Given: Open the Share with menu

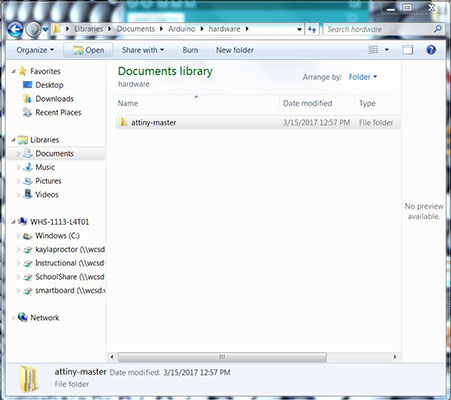Looking at the screenshot, I should coord(143,50).
